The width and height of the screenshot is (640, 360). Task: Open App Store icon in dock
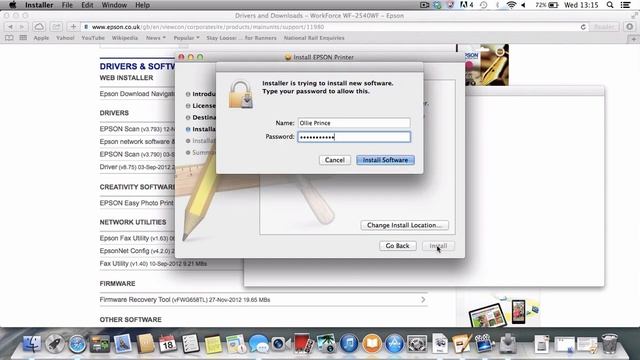394,344
